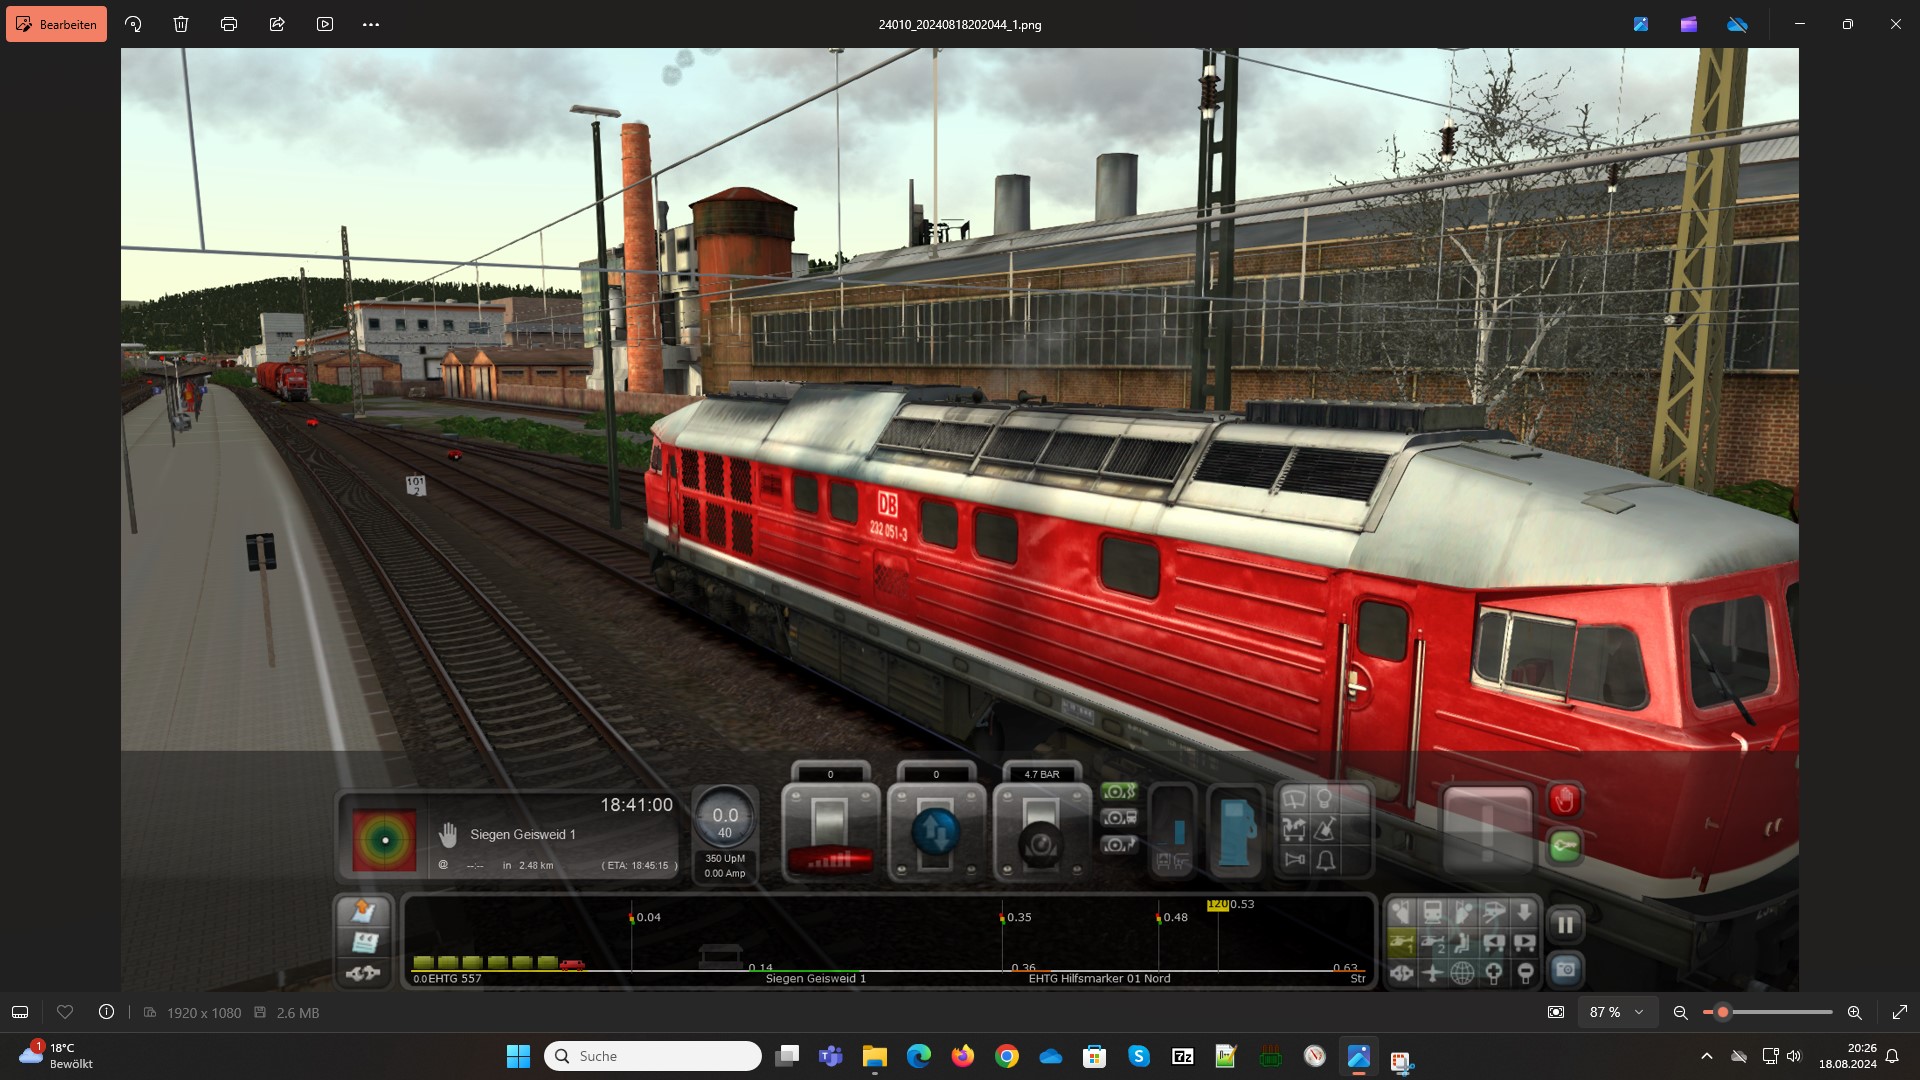1920x1080 pixels.
Task: Open Microsoft Designer icon in title bar
Action: click(1641, 24)
